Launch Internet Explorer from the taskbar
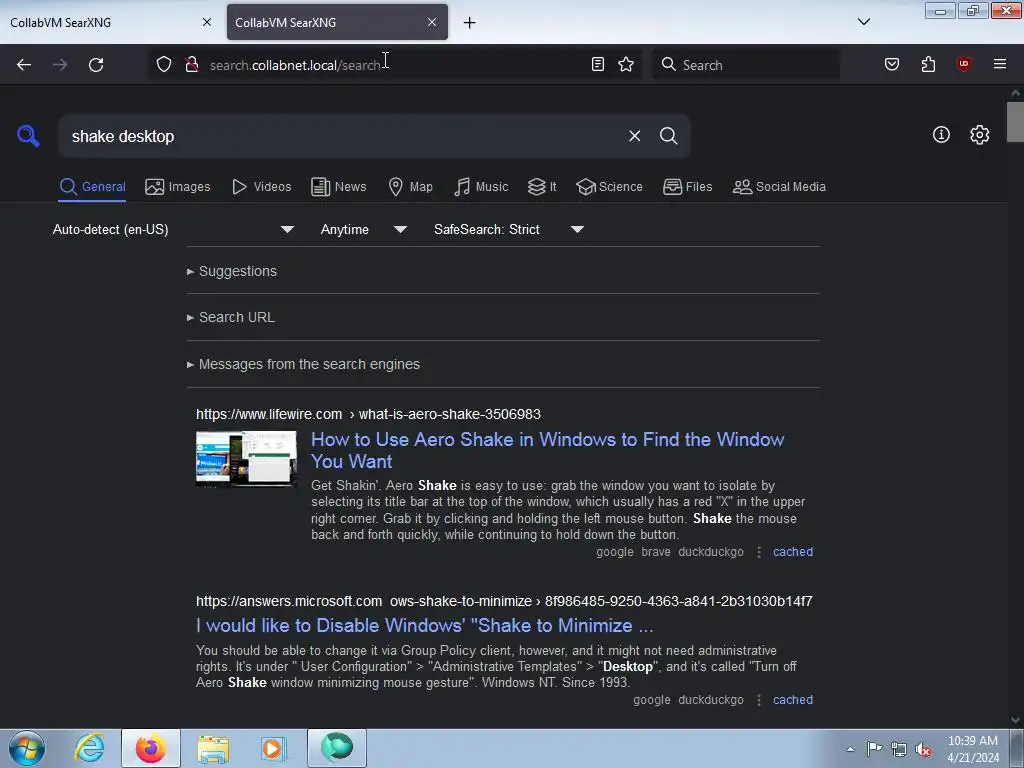The width and height of the screenshot is (1024, 768). tap(89, 748)
